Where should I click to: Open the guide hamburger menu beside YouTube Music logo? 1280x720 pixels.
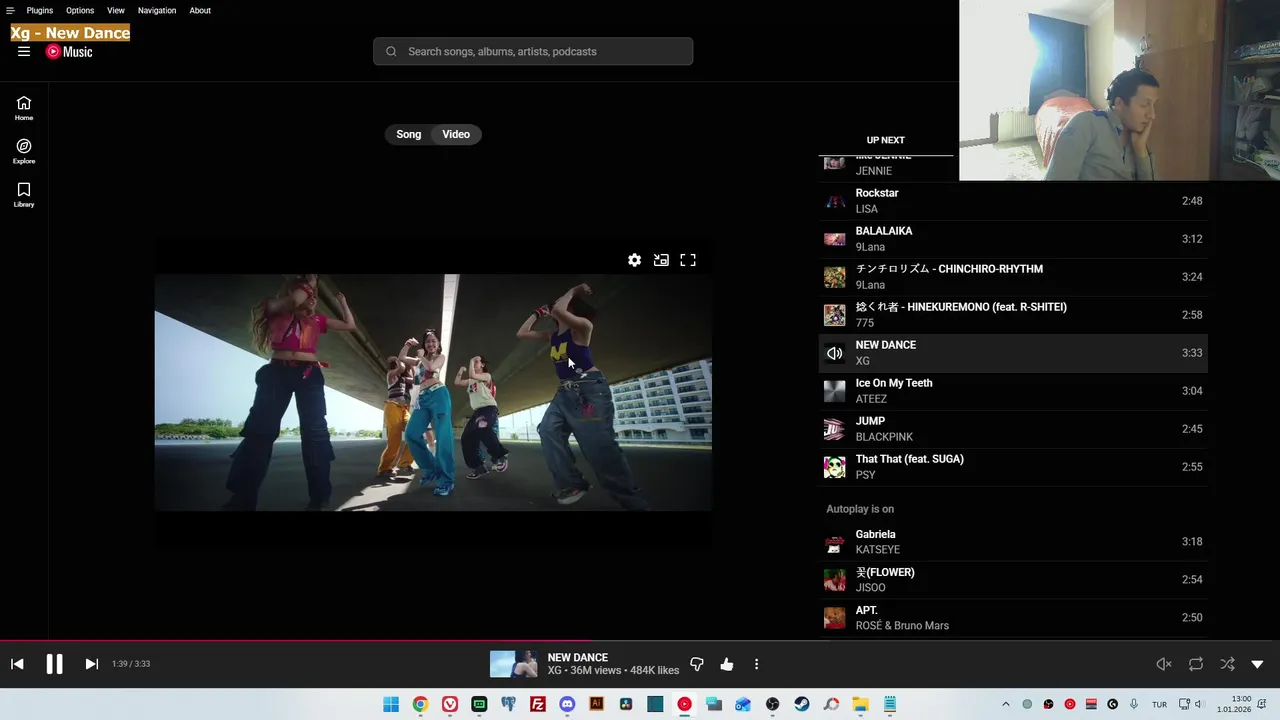point(24,52)
